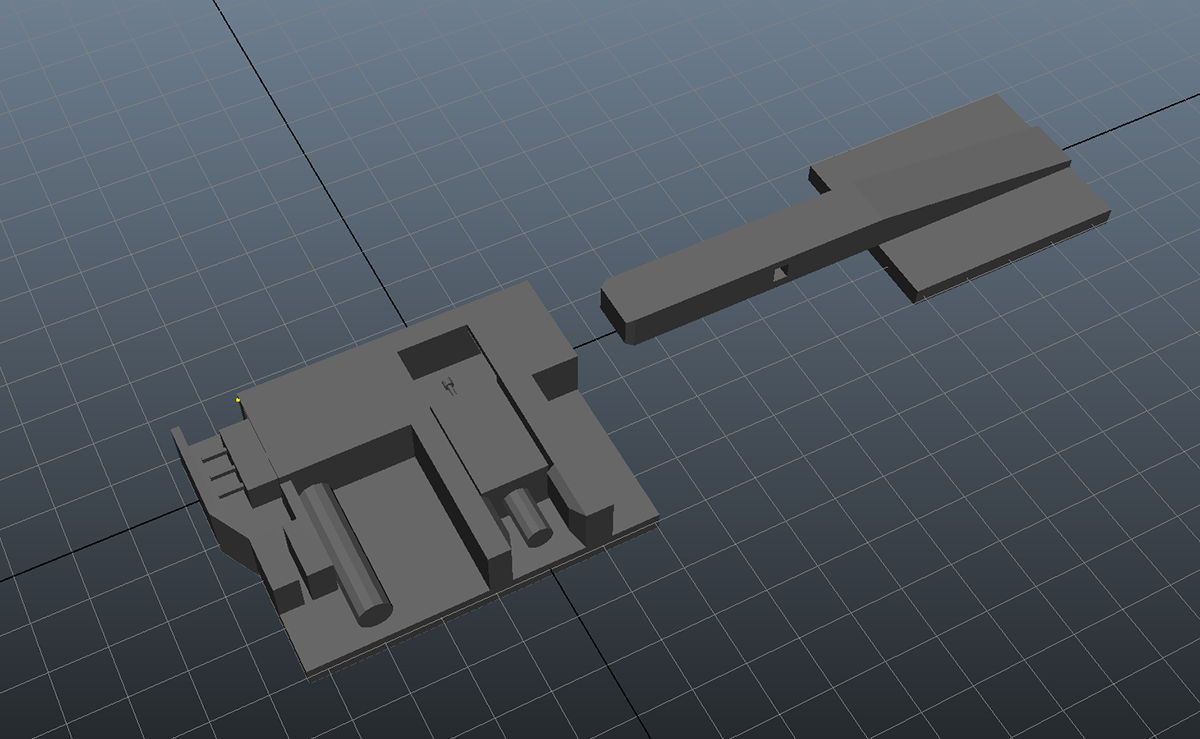Select the tiny figure model on the platform
Viewport: 1200px width, 739px height.
pos(450,385)
